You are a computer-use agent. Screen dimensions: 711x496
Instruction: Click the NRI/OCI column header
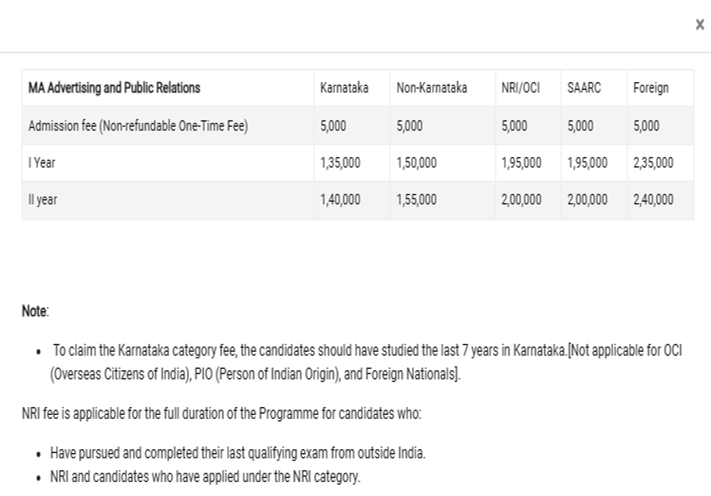(520, 88)
